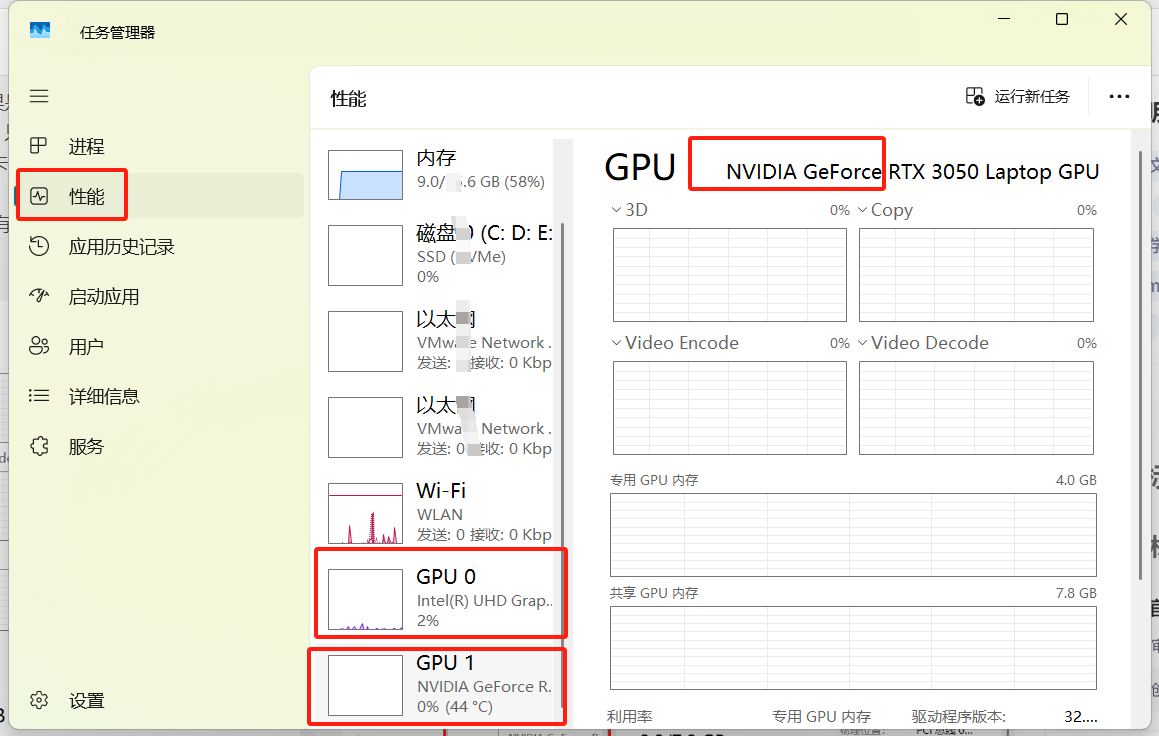Click the 任务管理器 window title
The image size is (1159, 736).
[x=118, y=33]
